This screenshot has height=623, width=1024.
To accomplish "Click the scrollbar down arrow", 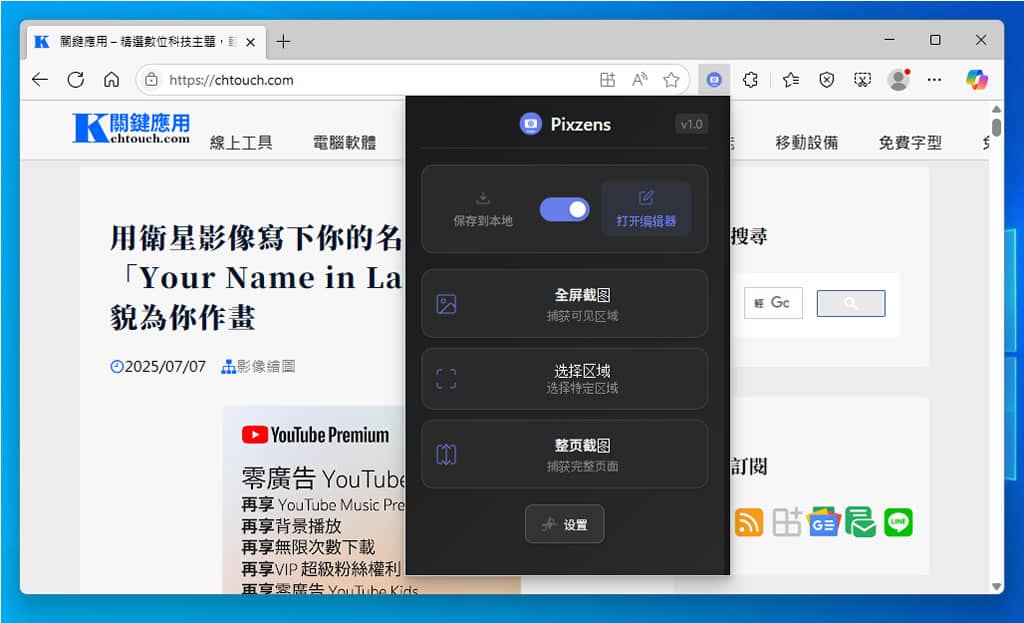I will (996, 586).
